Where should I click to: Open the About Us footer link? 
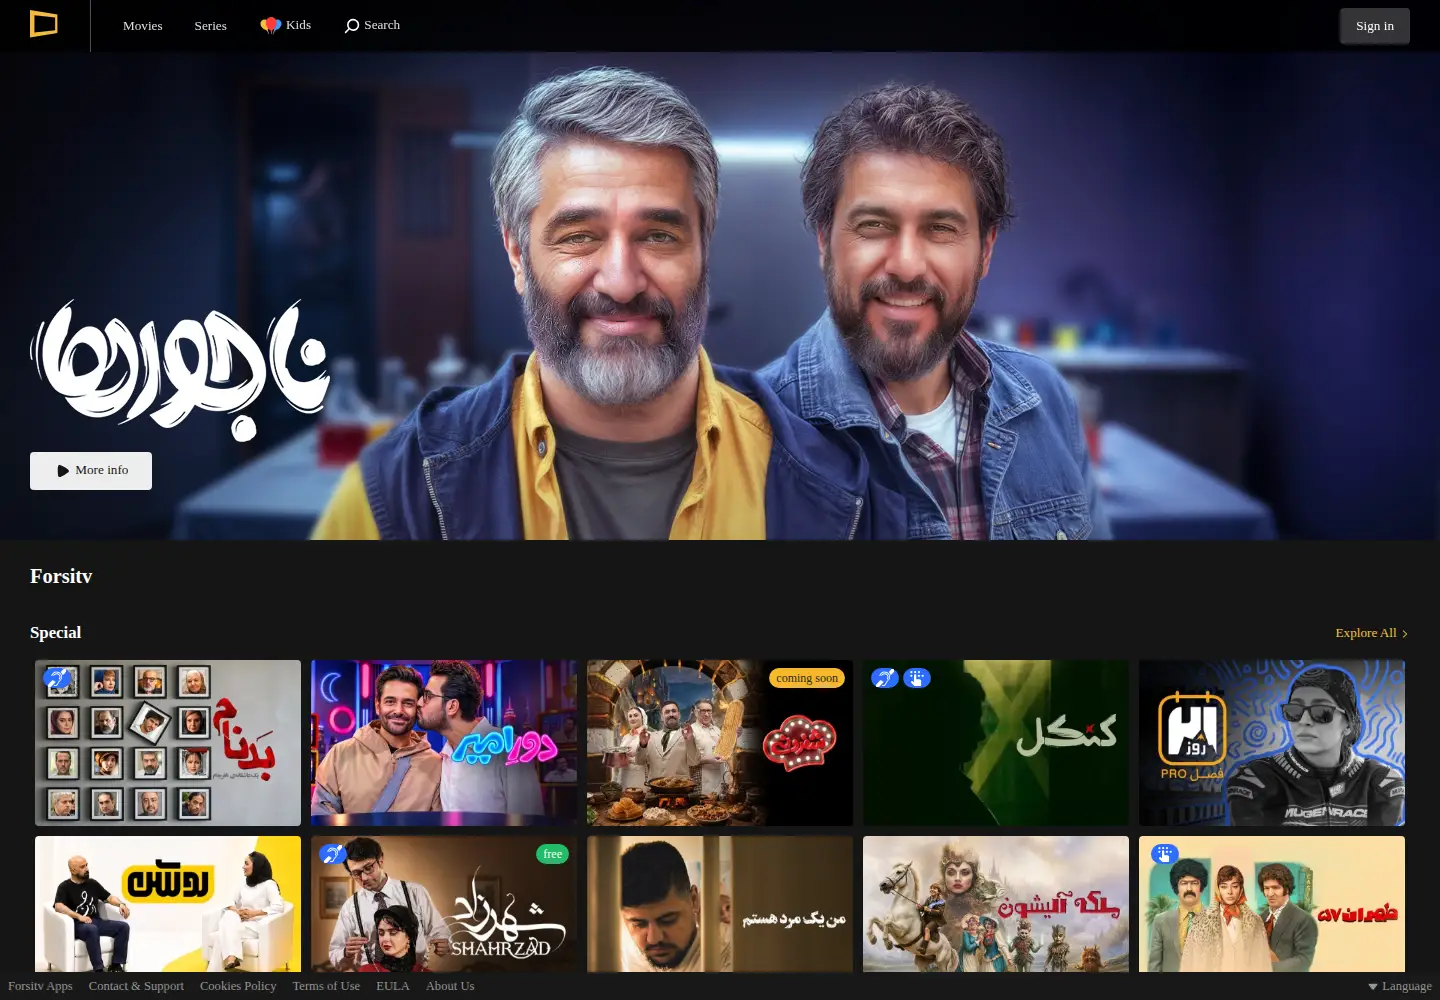(x=450, y=986)
